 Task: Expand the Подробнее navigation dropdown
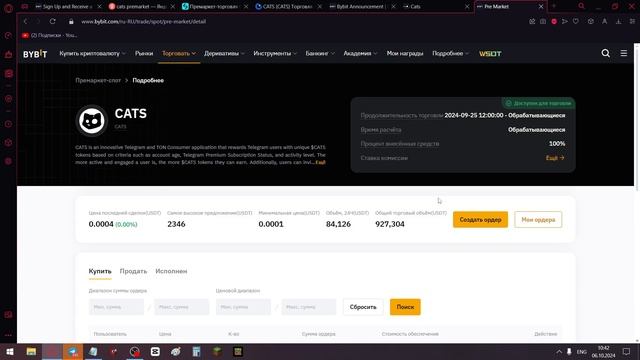tap(451, 53)
